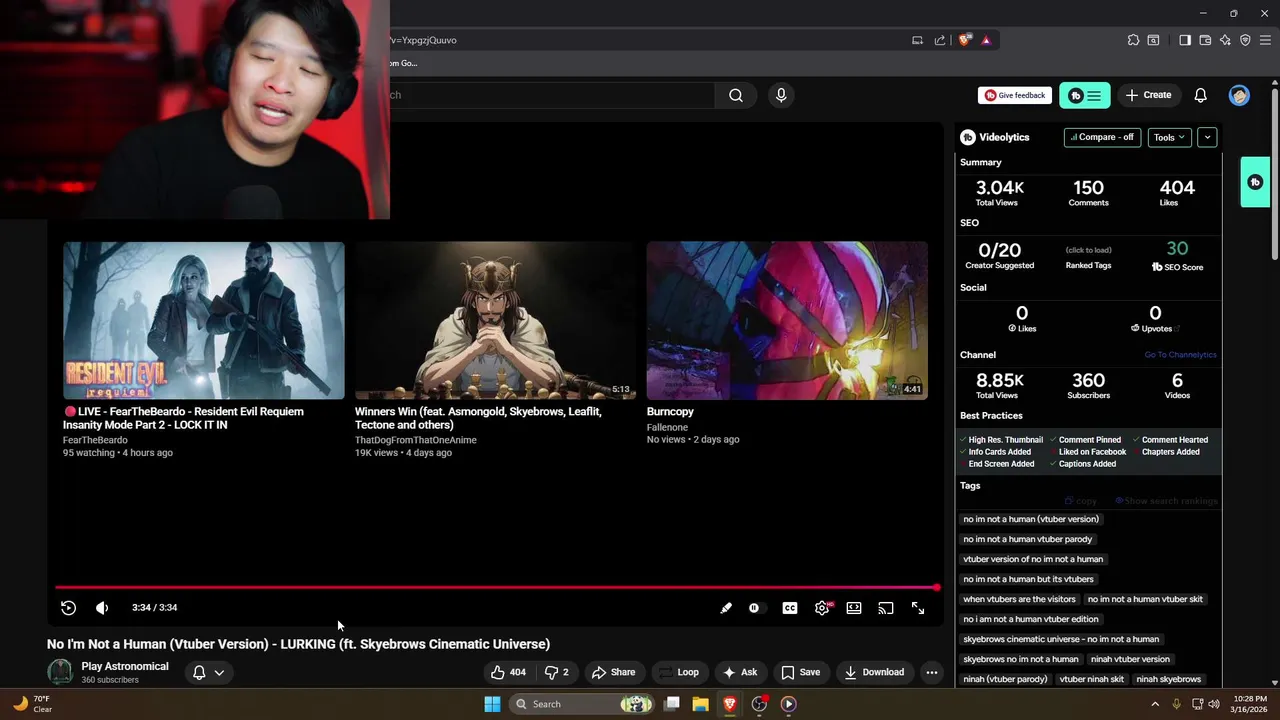Click Brave Shields lion icon
This screenshot has width=1280, height=720.
click(964, 40)
